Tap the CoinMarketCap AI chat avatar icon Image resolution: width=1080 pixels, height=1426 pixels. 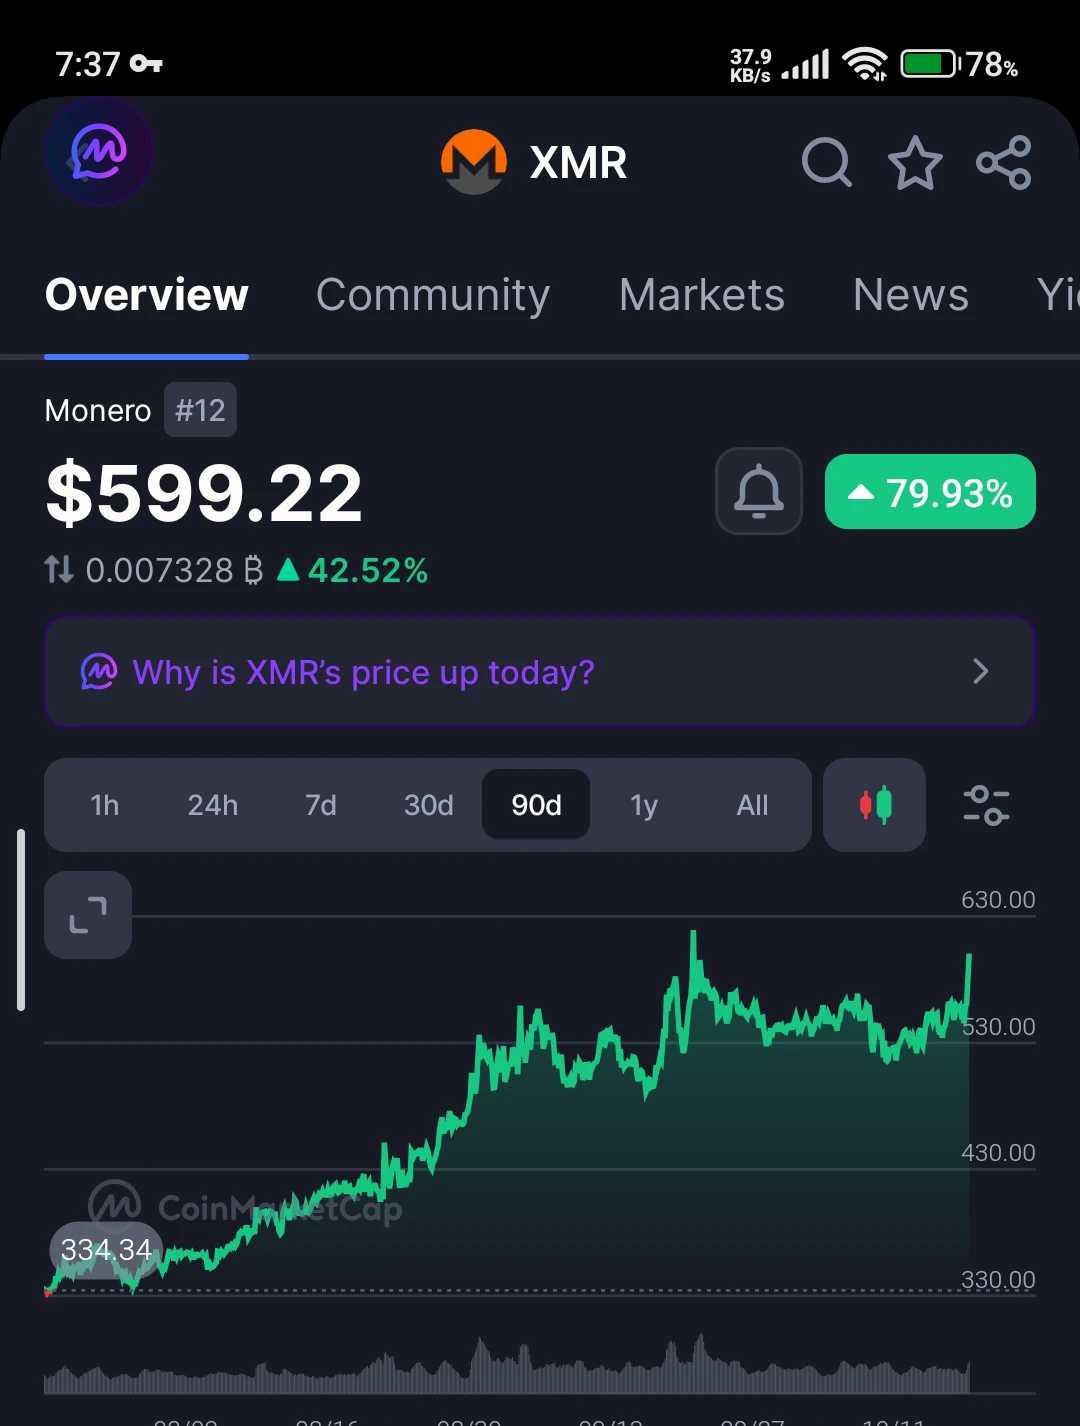pos(98,153)
